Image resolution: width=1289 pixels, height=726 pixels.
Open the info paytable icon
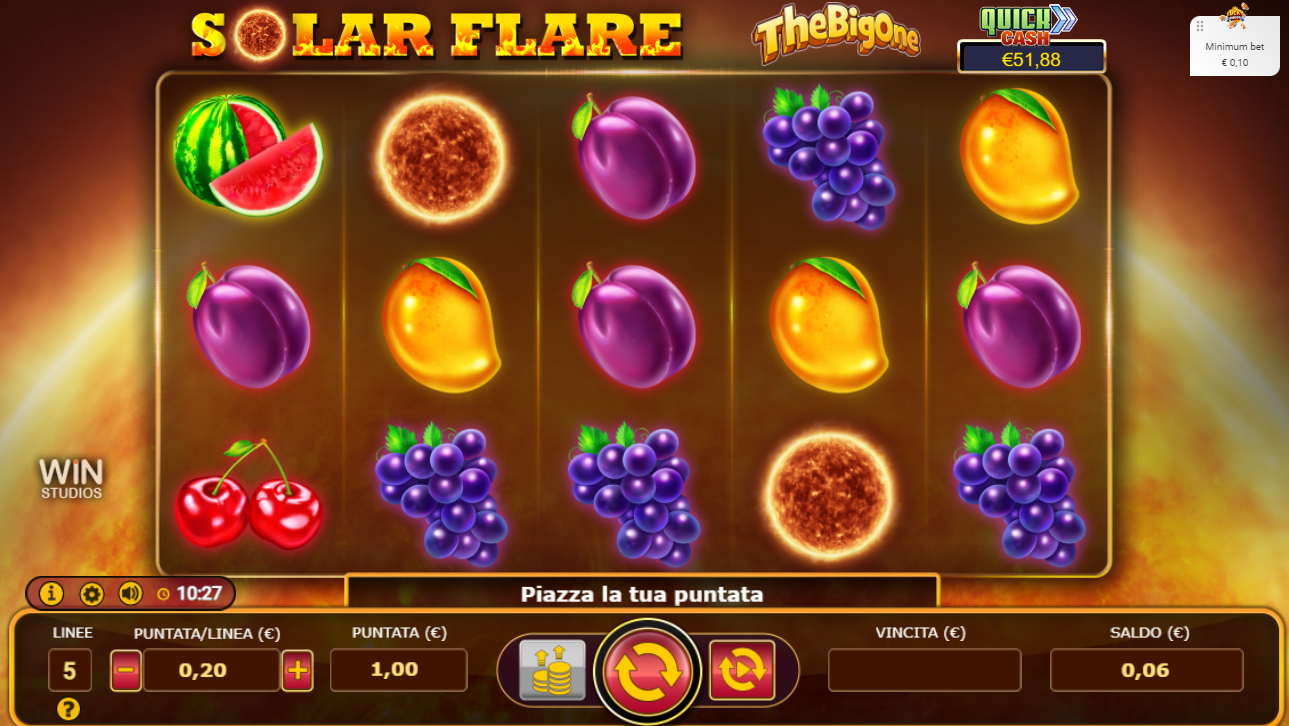pyautogui.click(x=51, y=593)
